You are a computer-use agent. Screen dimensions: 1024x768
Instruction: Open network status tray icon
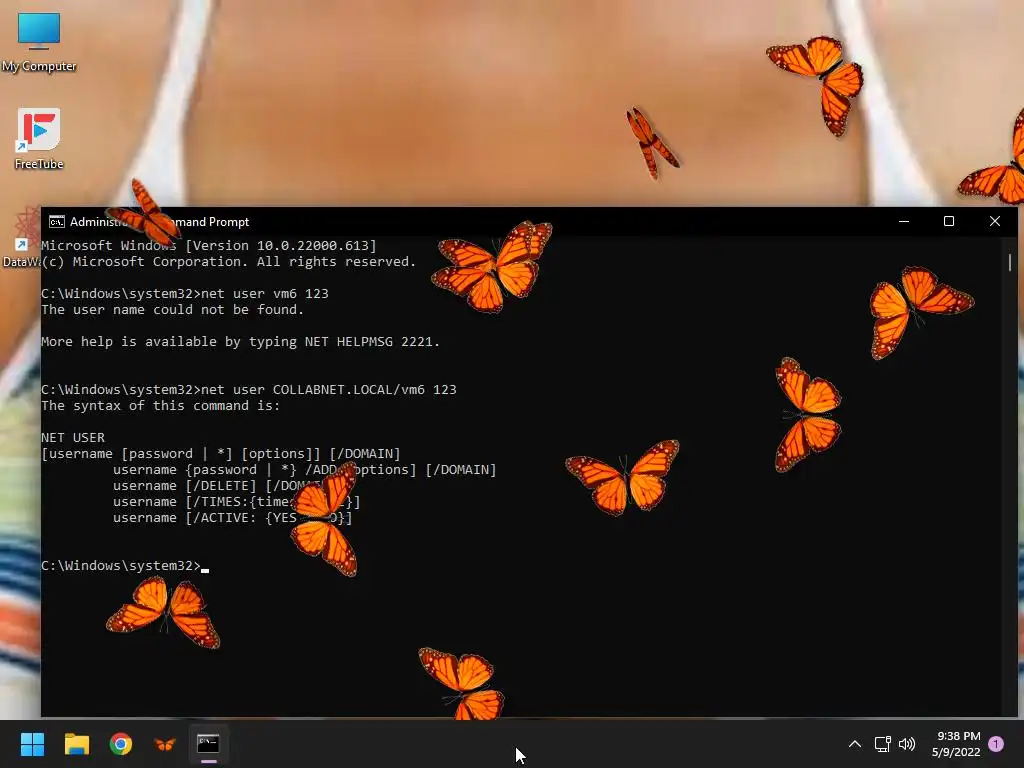coord(882,744)
